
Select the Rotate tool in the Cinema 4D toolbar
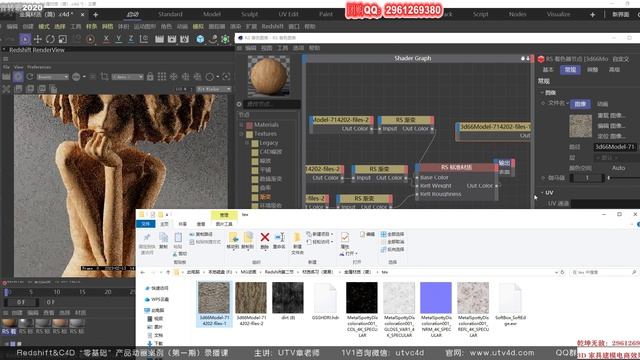point(50,39)
